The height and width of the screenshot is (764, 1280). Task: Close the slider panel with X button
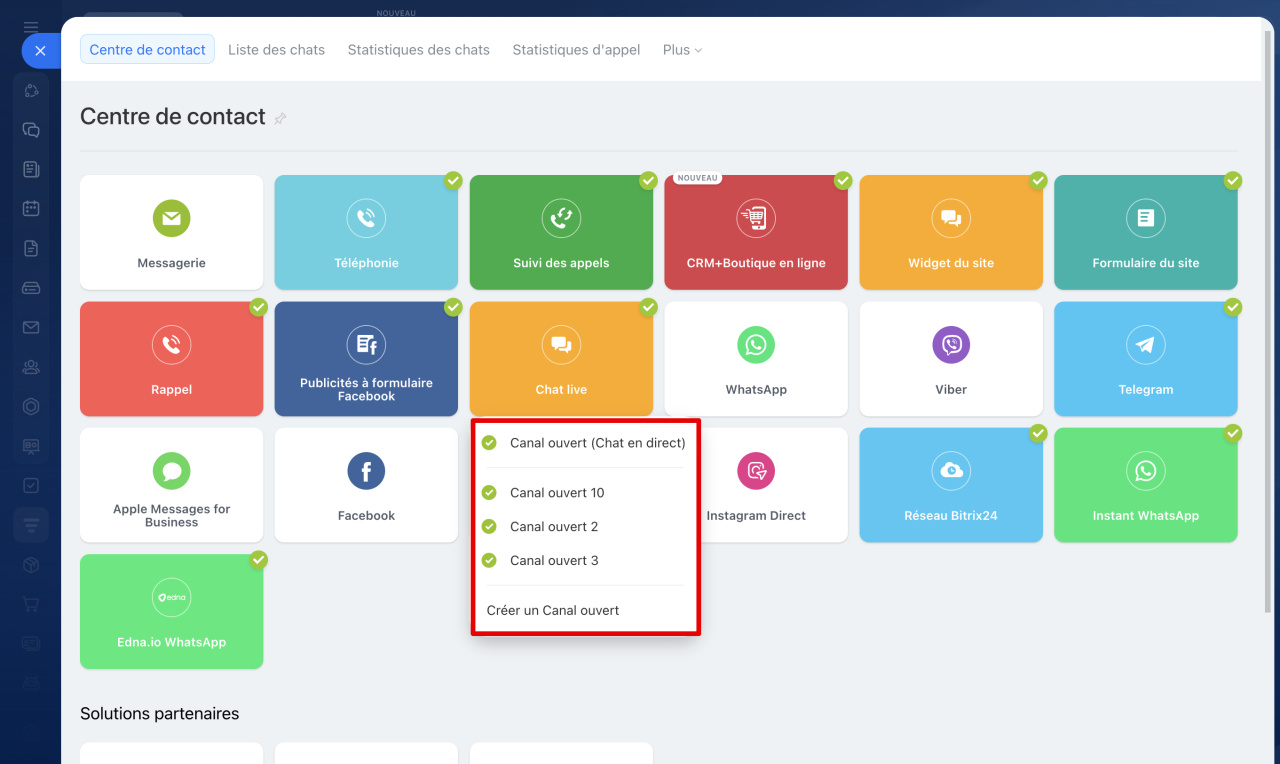pyautogui.click(x=40, y=50)
